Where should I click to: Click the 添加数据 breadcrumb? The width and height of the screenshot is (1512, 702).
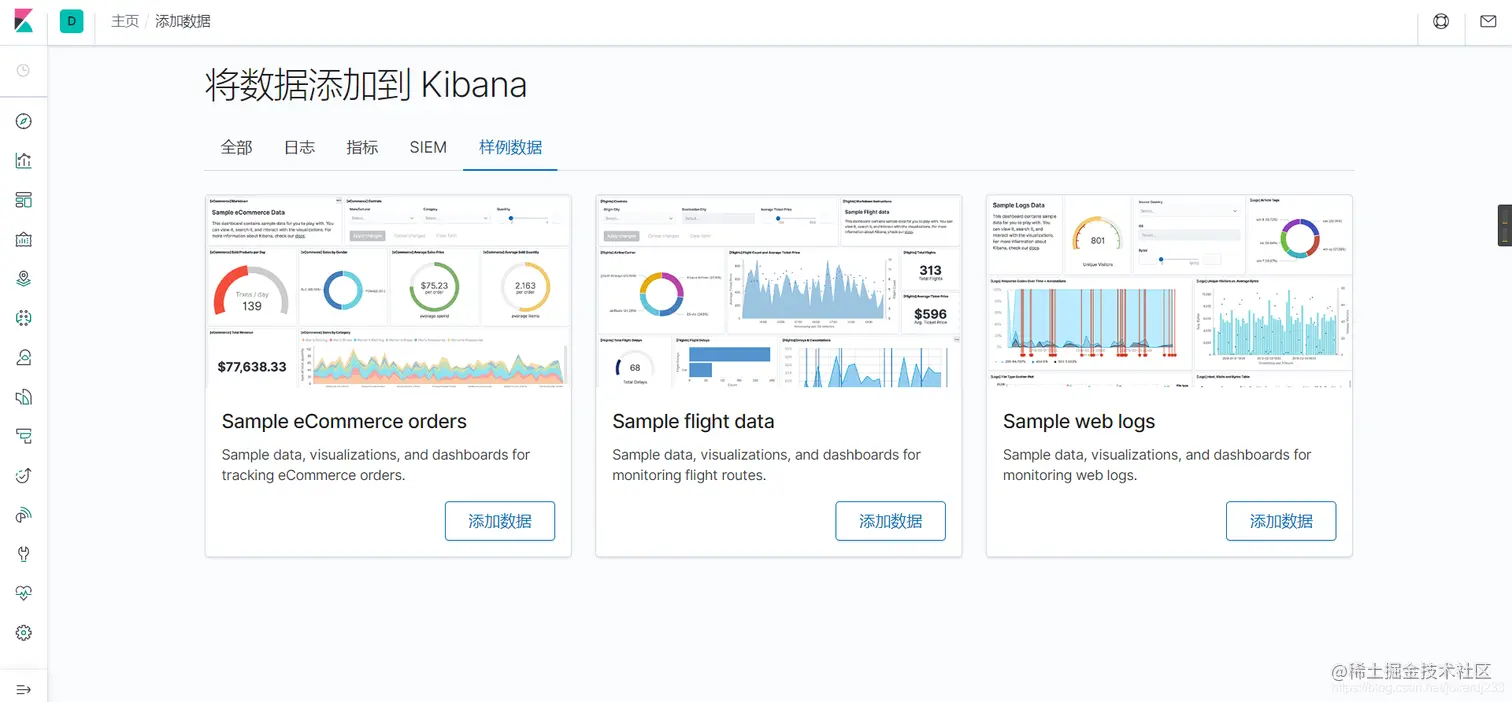[183, 21]
